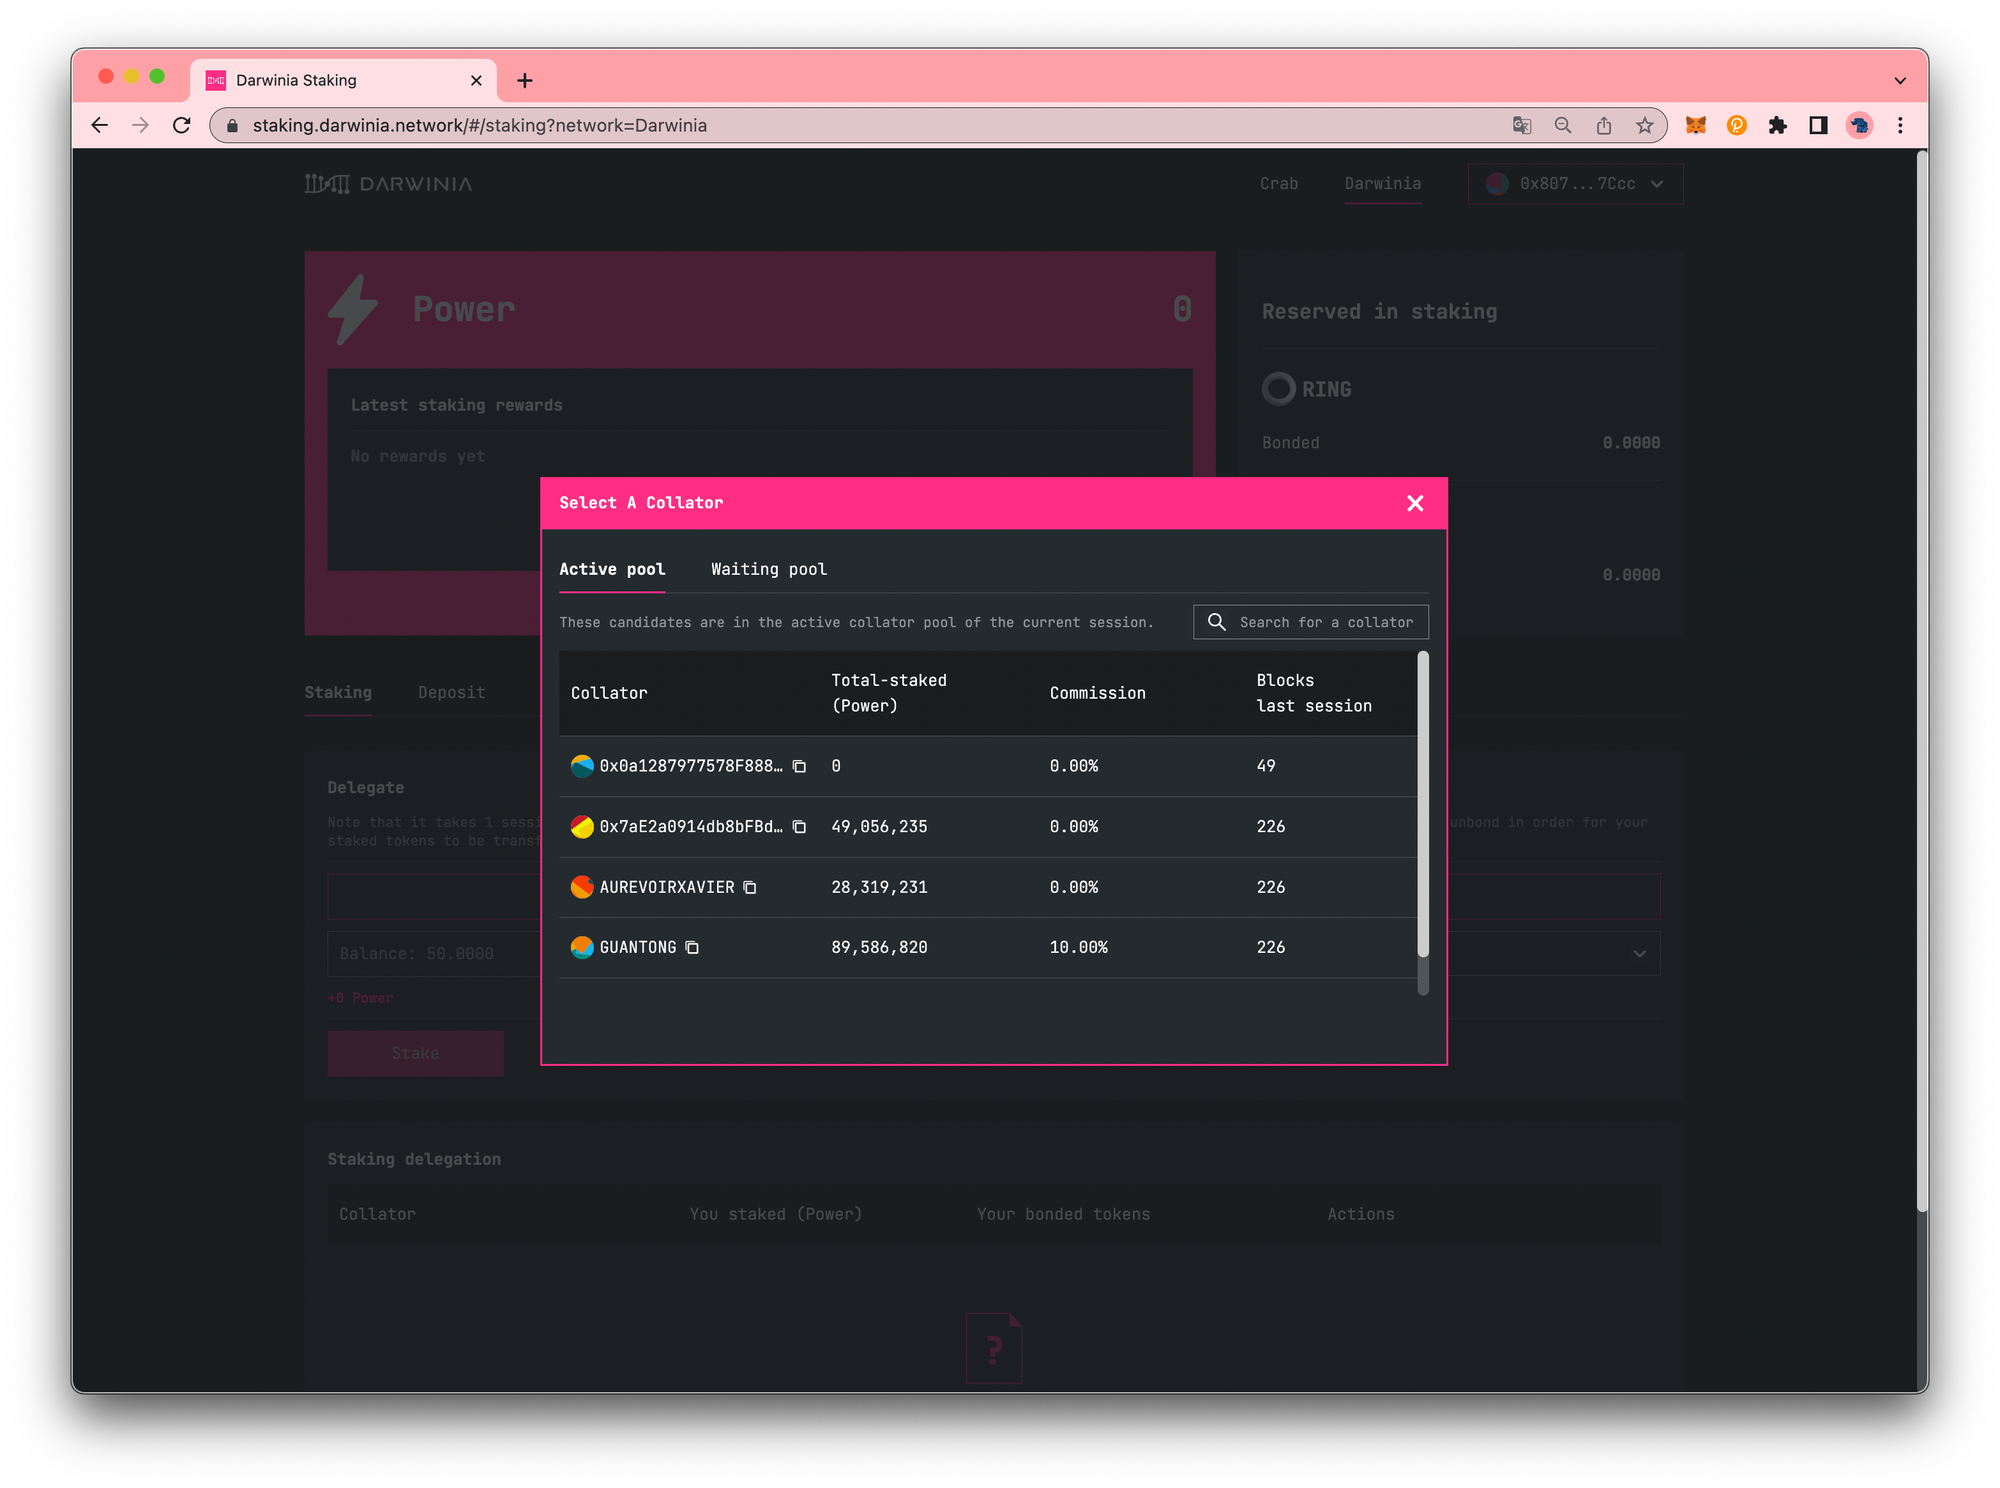Expand the 0x807...7Ccc account dropdown
This screenshot has height=1488, width=2000.
pos(1575,184)
